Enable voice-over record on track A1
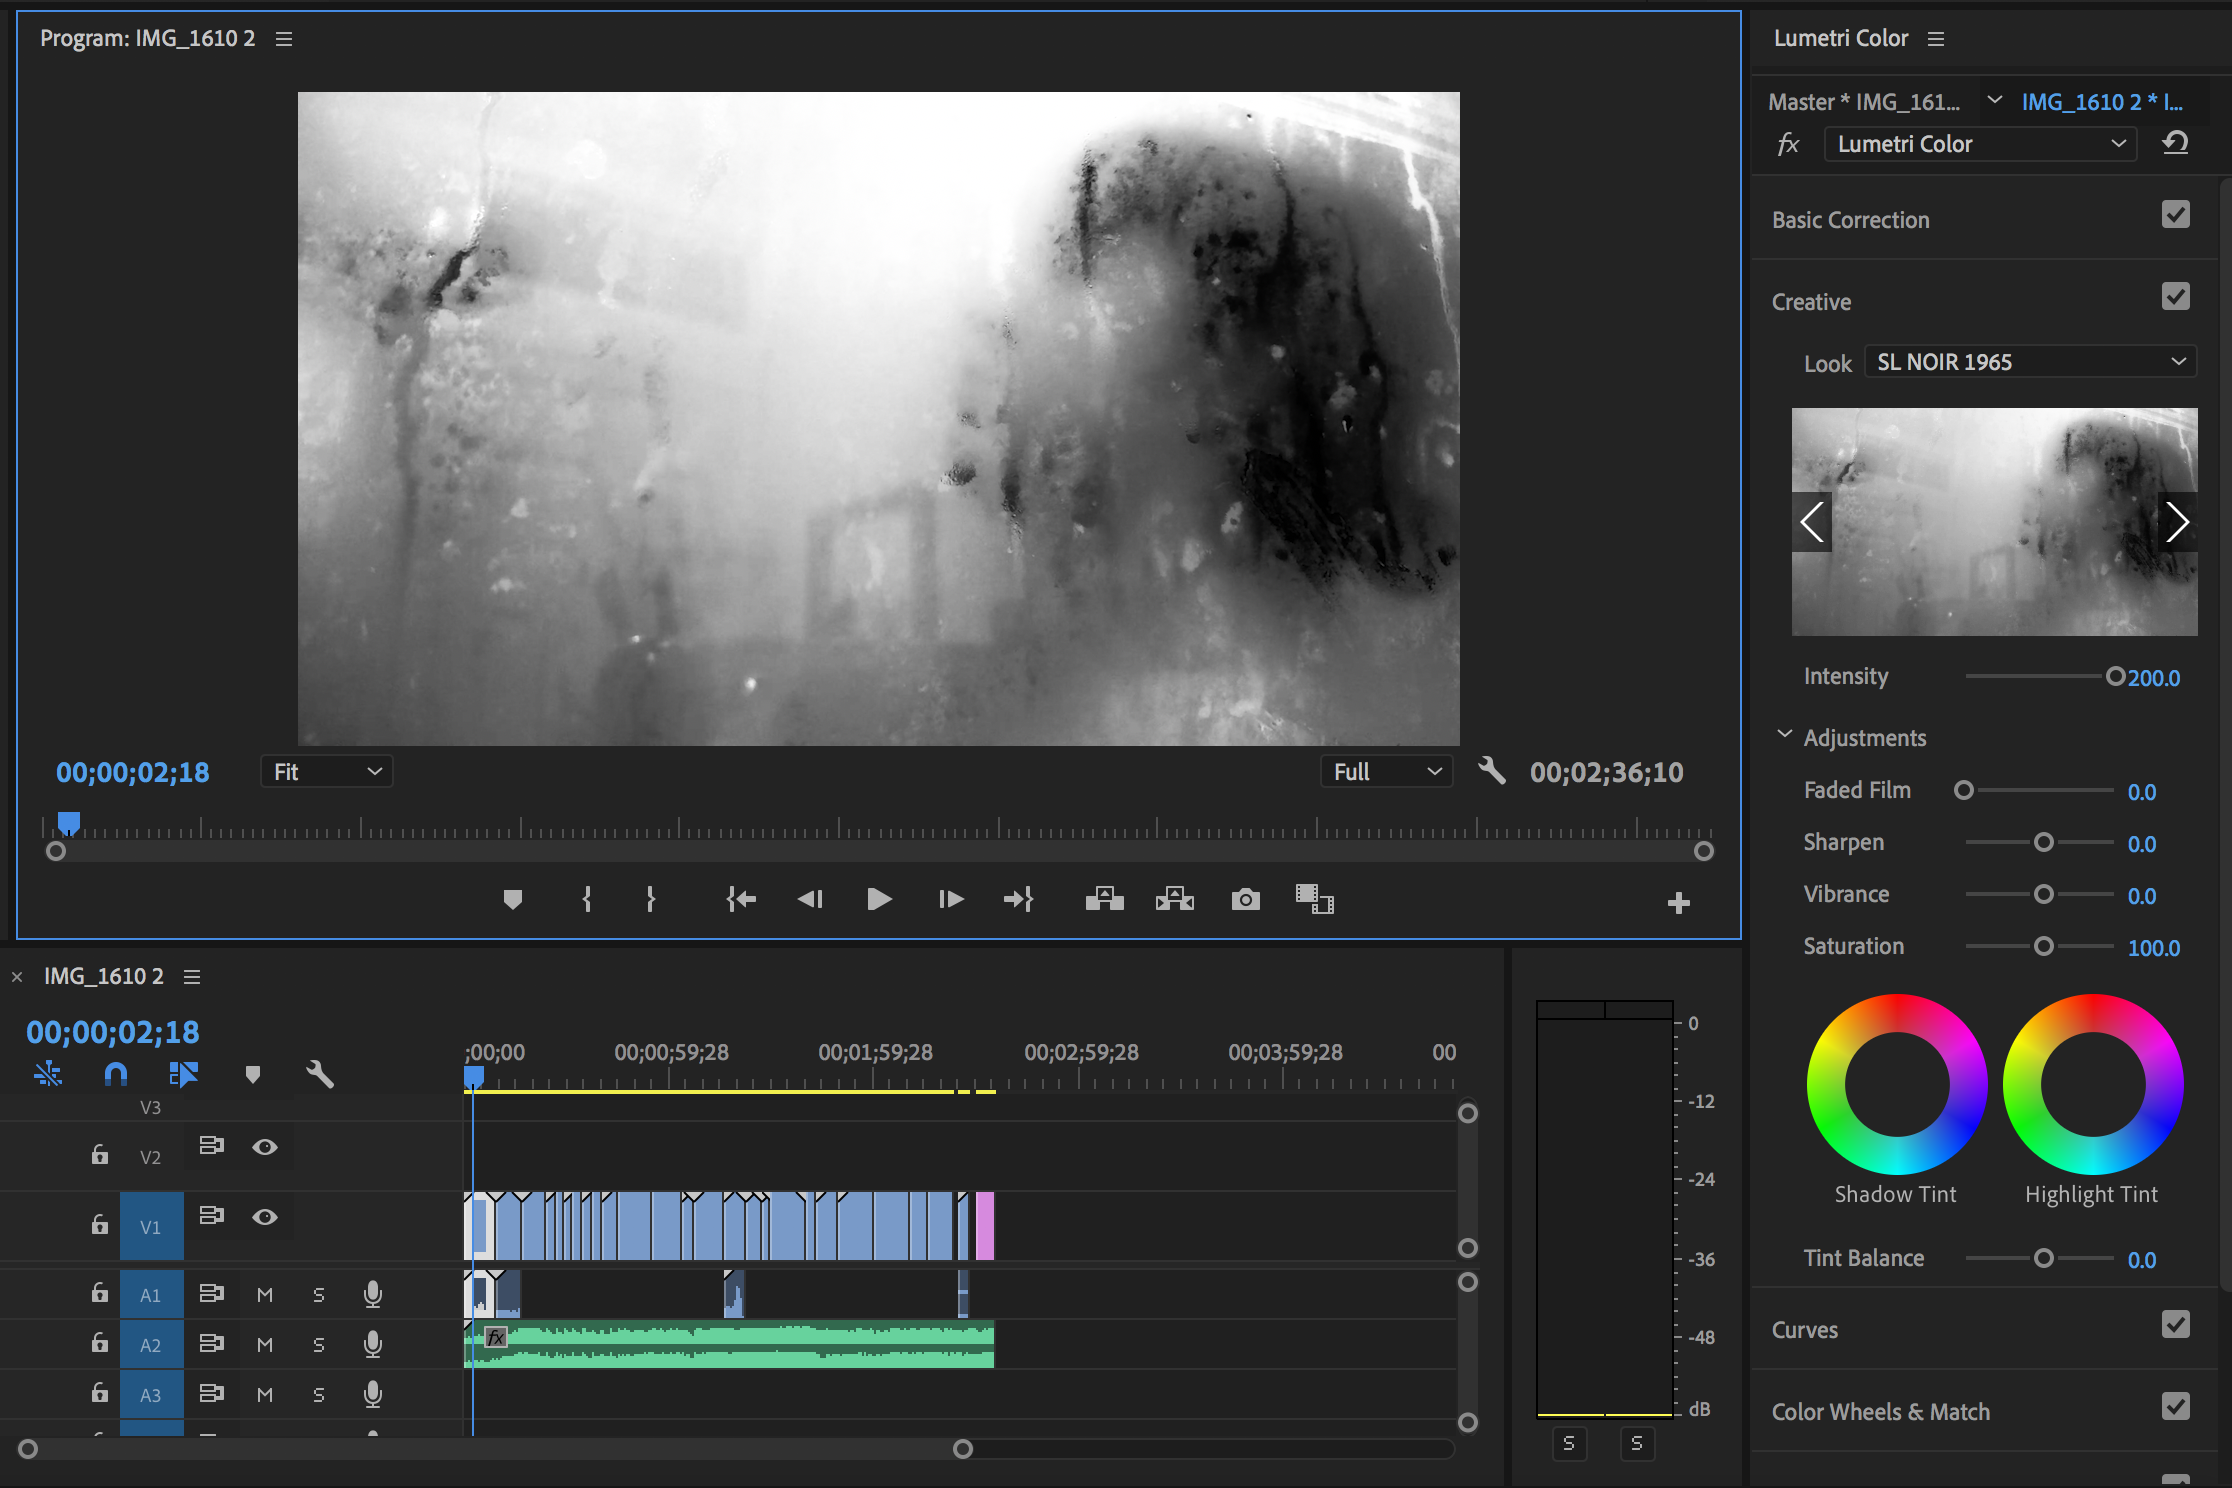 (x=373, y=1294)
